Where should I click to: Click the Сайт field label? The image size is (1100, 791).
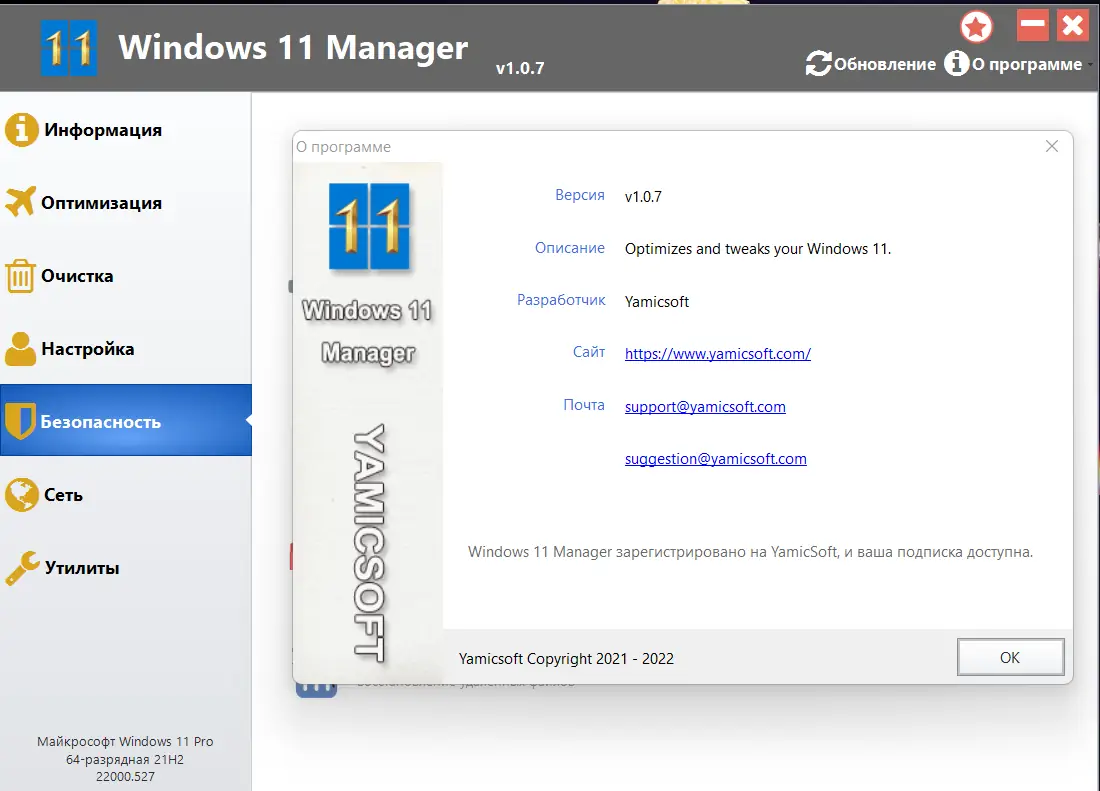coord(589,352)
